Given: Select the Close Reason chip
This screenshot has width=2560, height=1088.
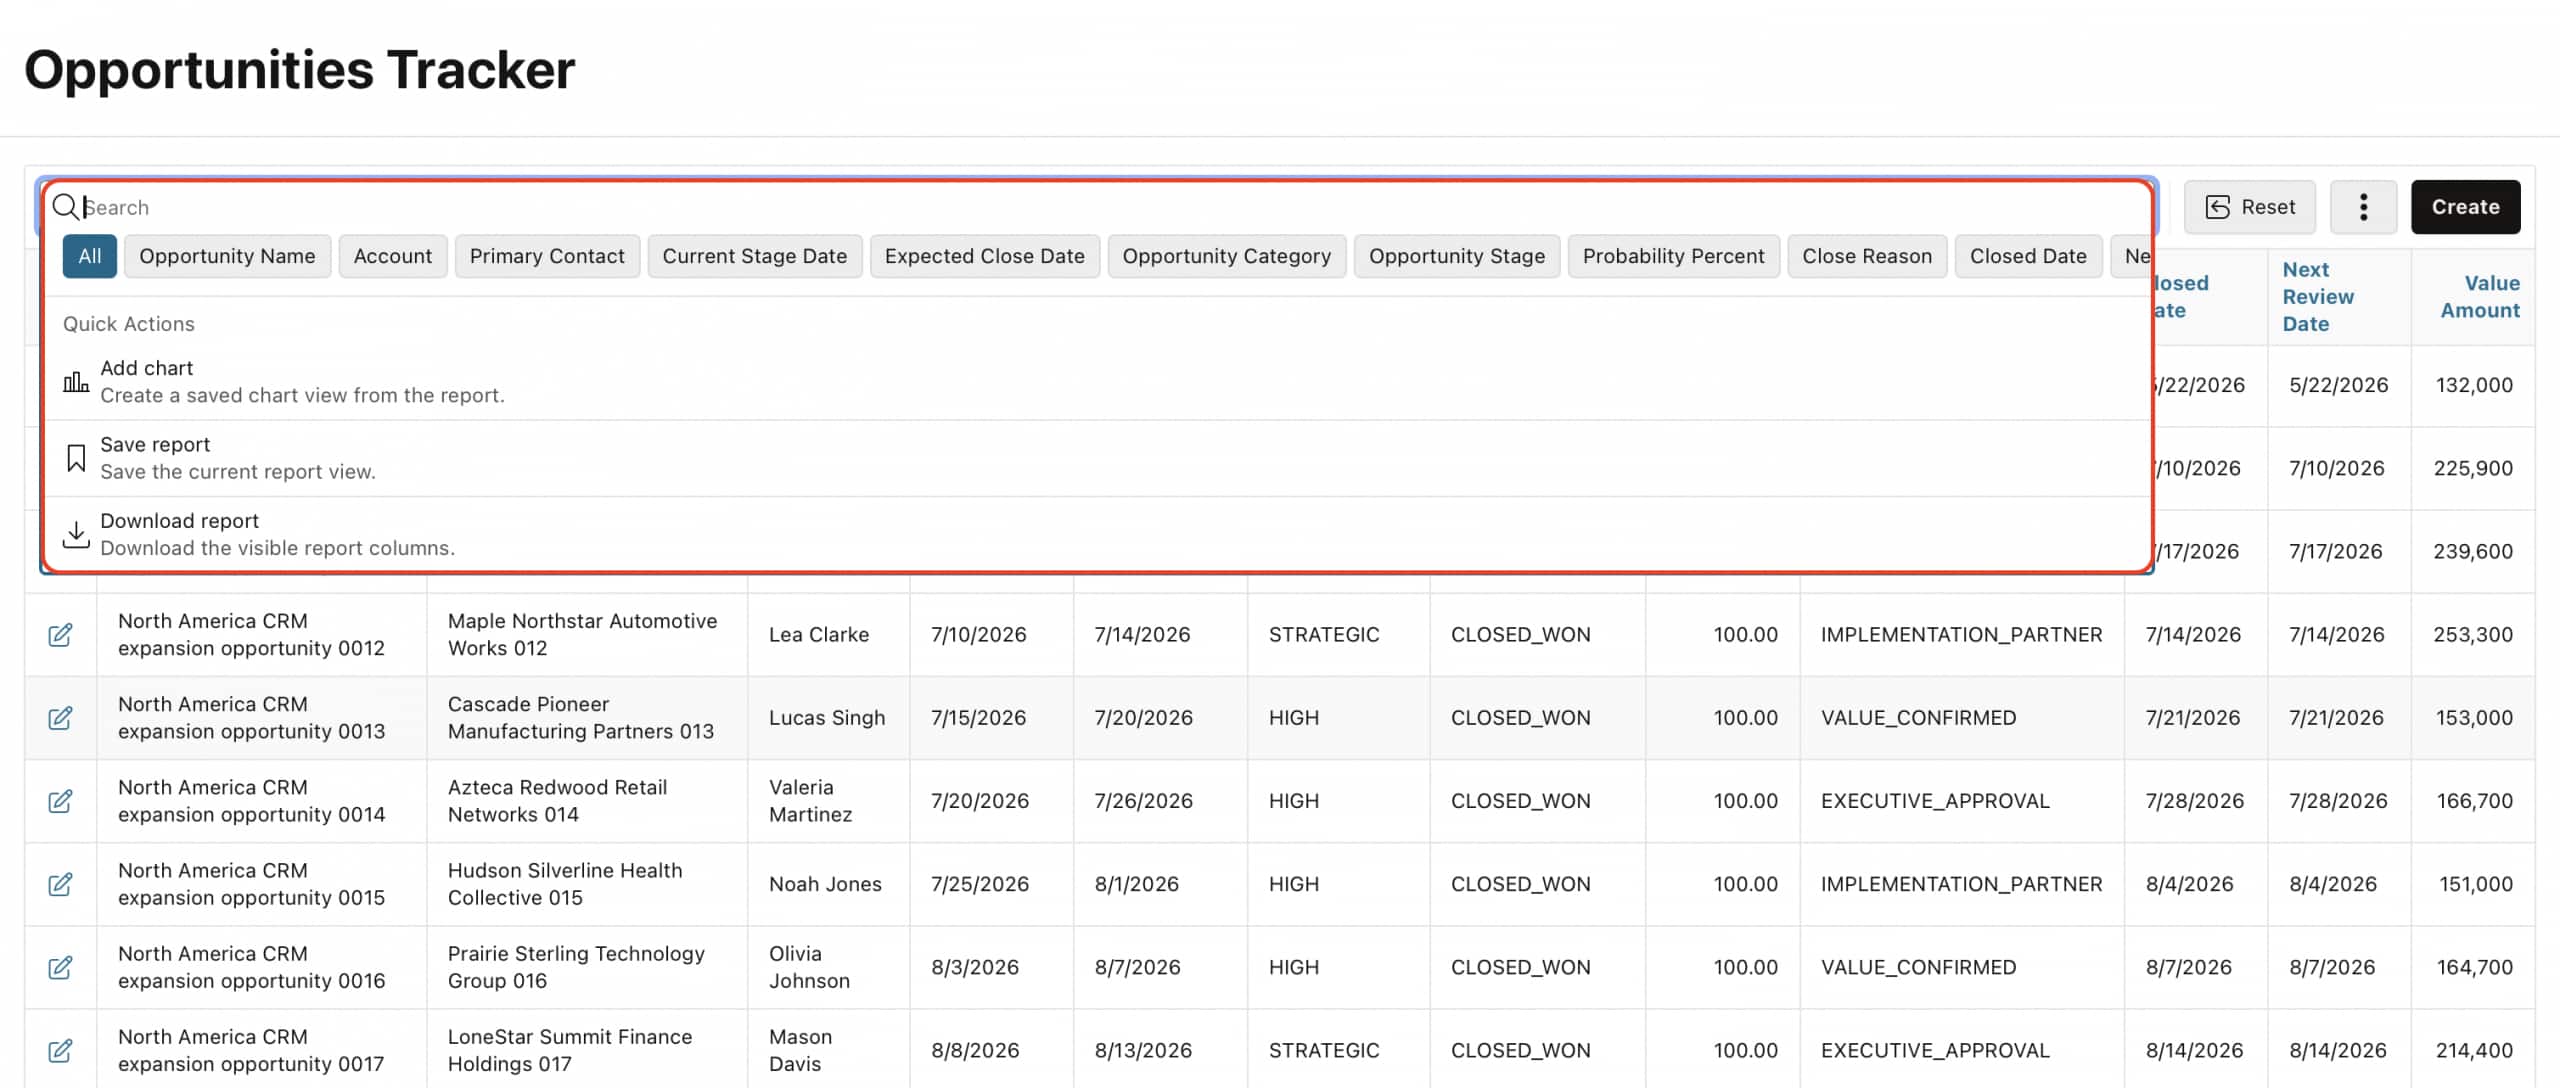Looking at the screenshot, I should 1867,256.
